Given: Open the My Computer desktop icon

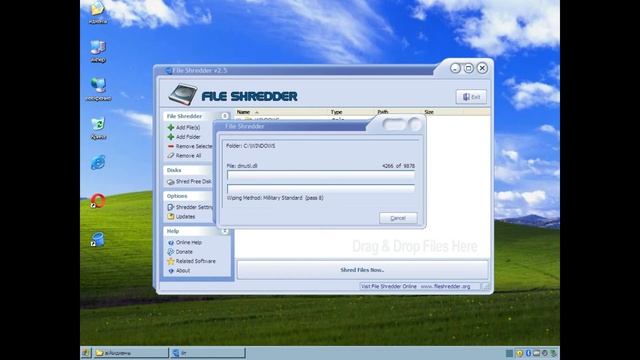Looking at the screenshot, I should pyautogui.click(x=98, y=47).
